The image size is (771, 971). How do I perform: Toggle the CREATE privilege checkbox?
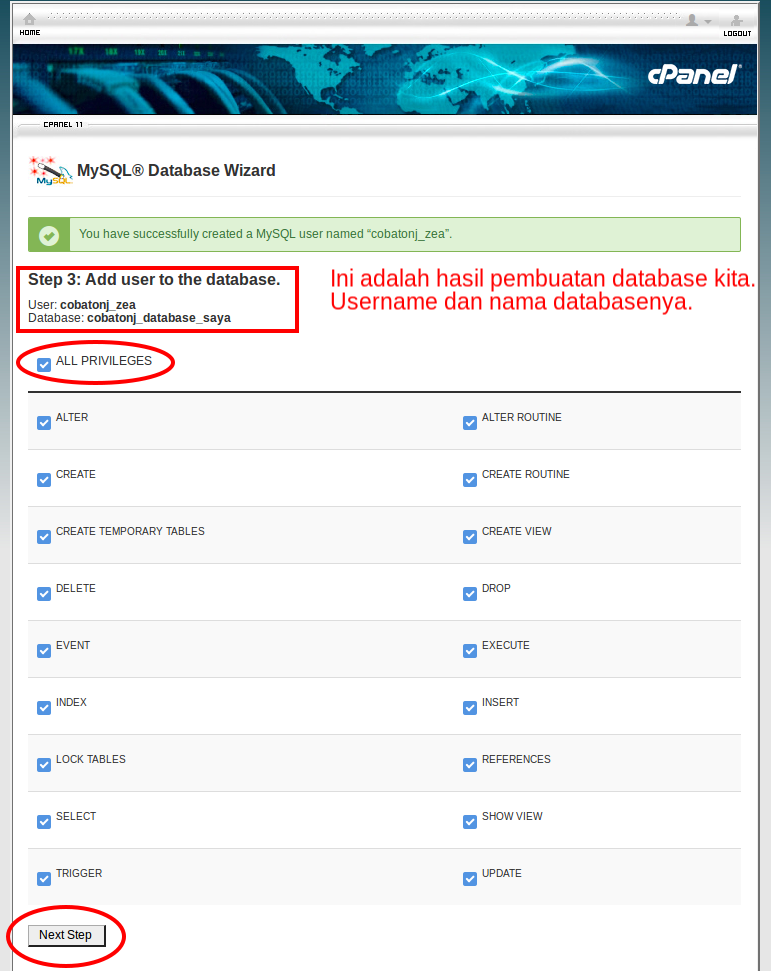click(44, 480)
